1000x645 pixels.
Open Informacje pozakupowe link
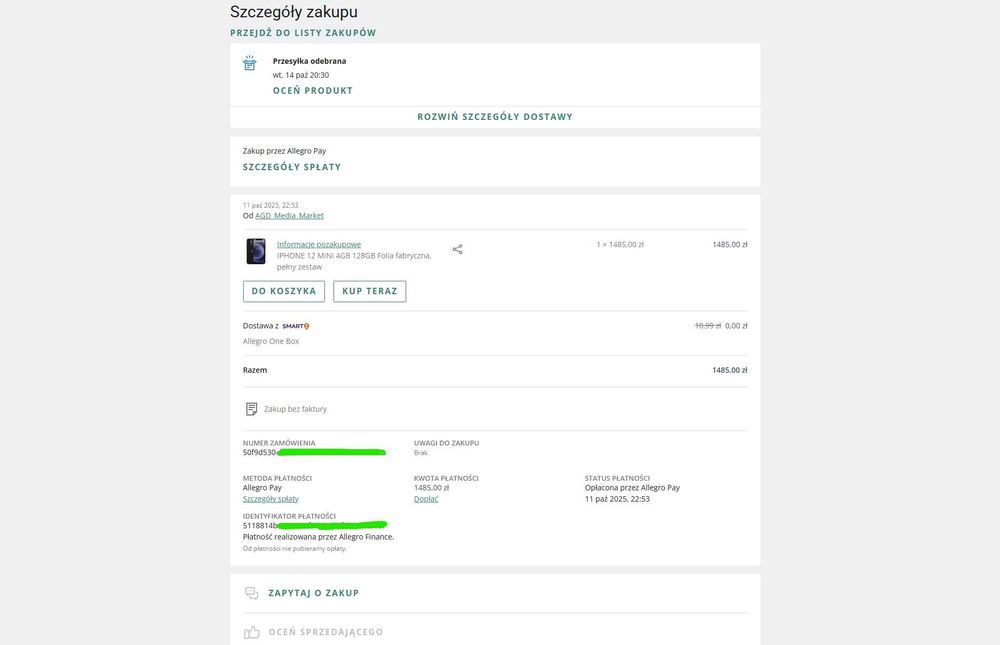point(319,244)
